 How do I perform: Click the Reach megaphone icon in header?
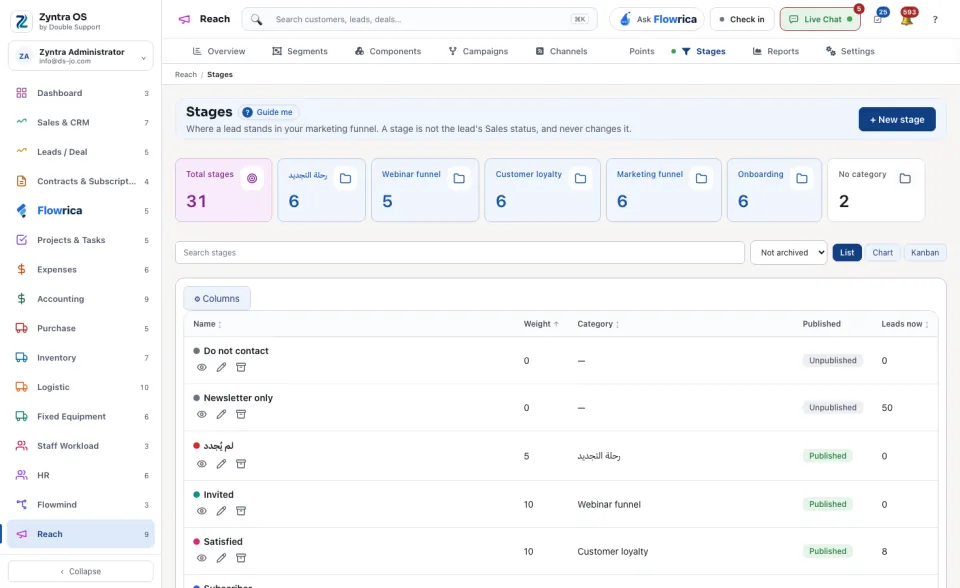pyautogui.click(x=184, y=19)
